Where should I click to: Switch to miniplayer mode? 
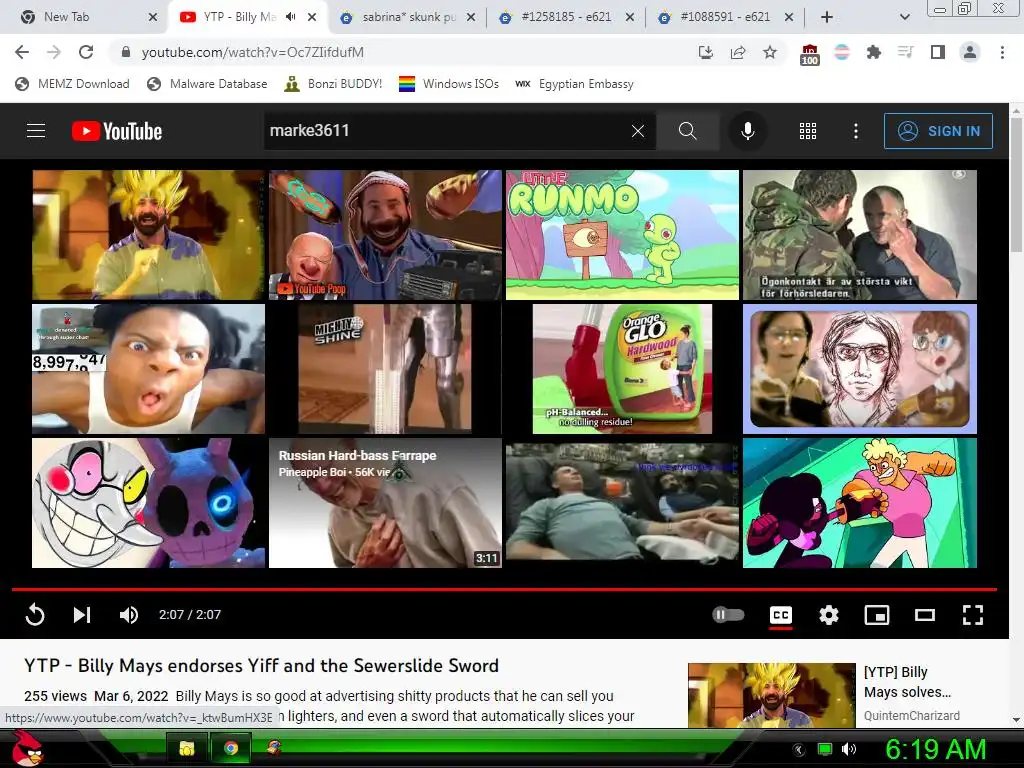click(876, 615)
